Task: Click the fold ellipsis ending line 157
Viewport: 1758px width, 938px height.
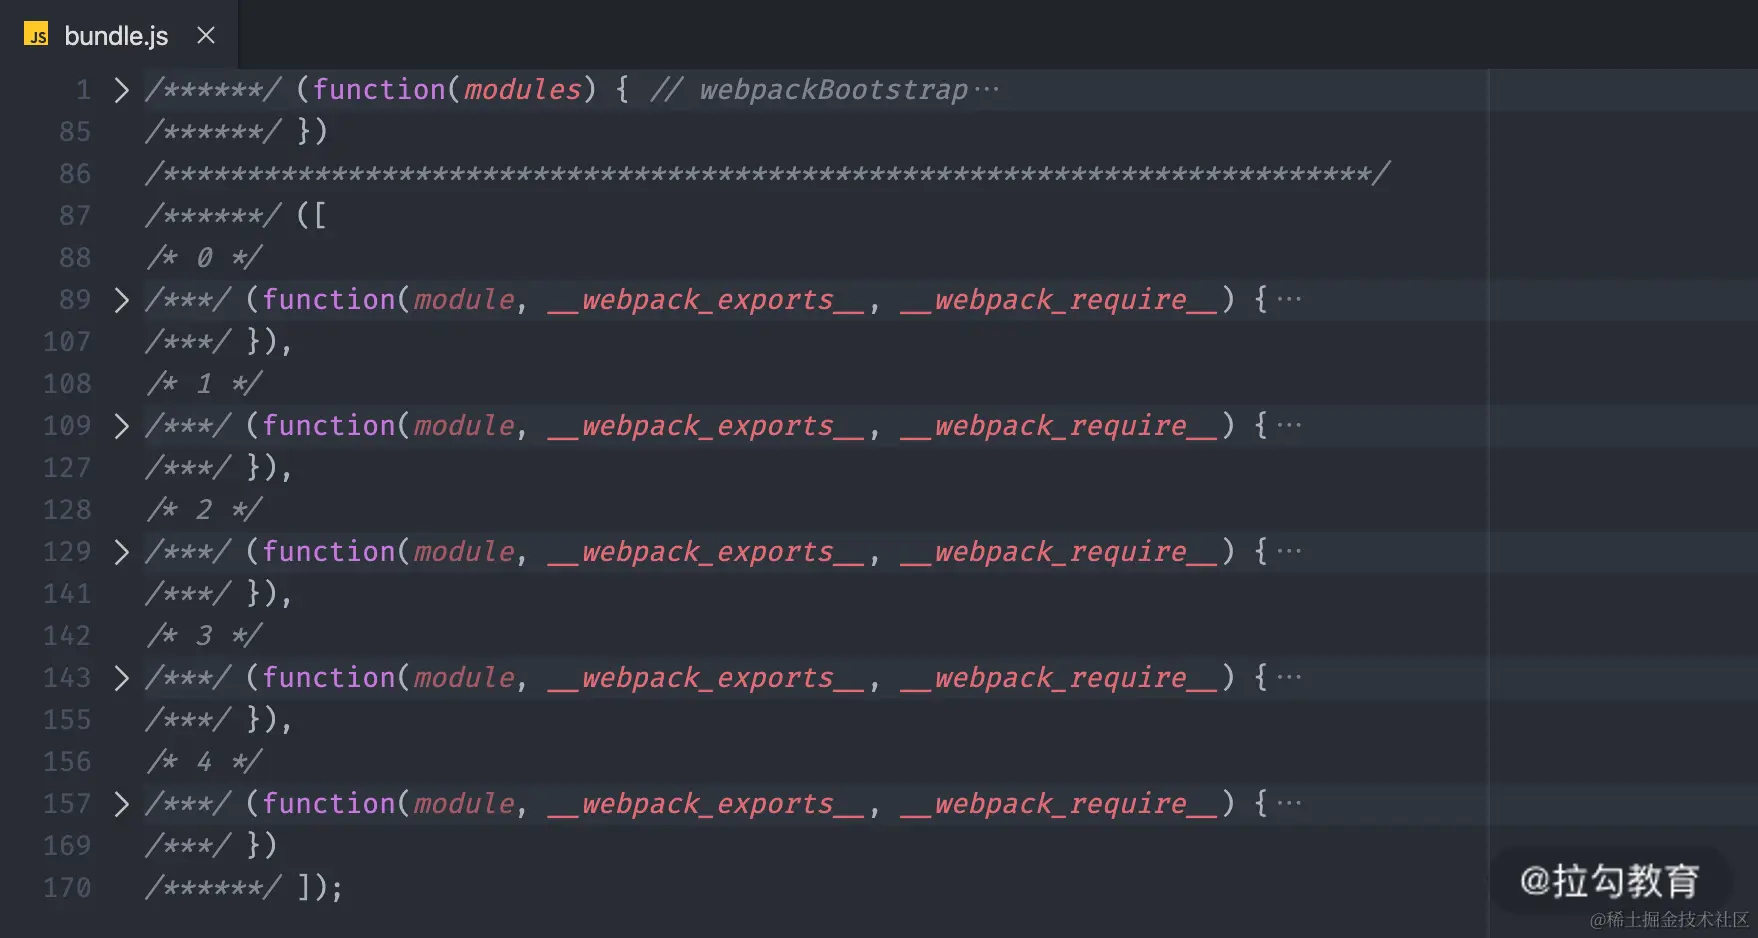Action: pyautogui.click(x=1289, y=803)
